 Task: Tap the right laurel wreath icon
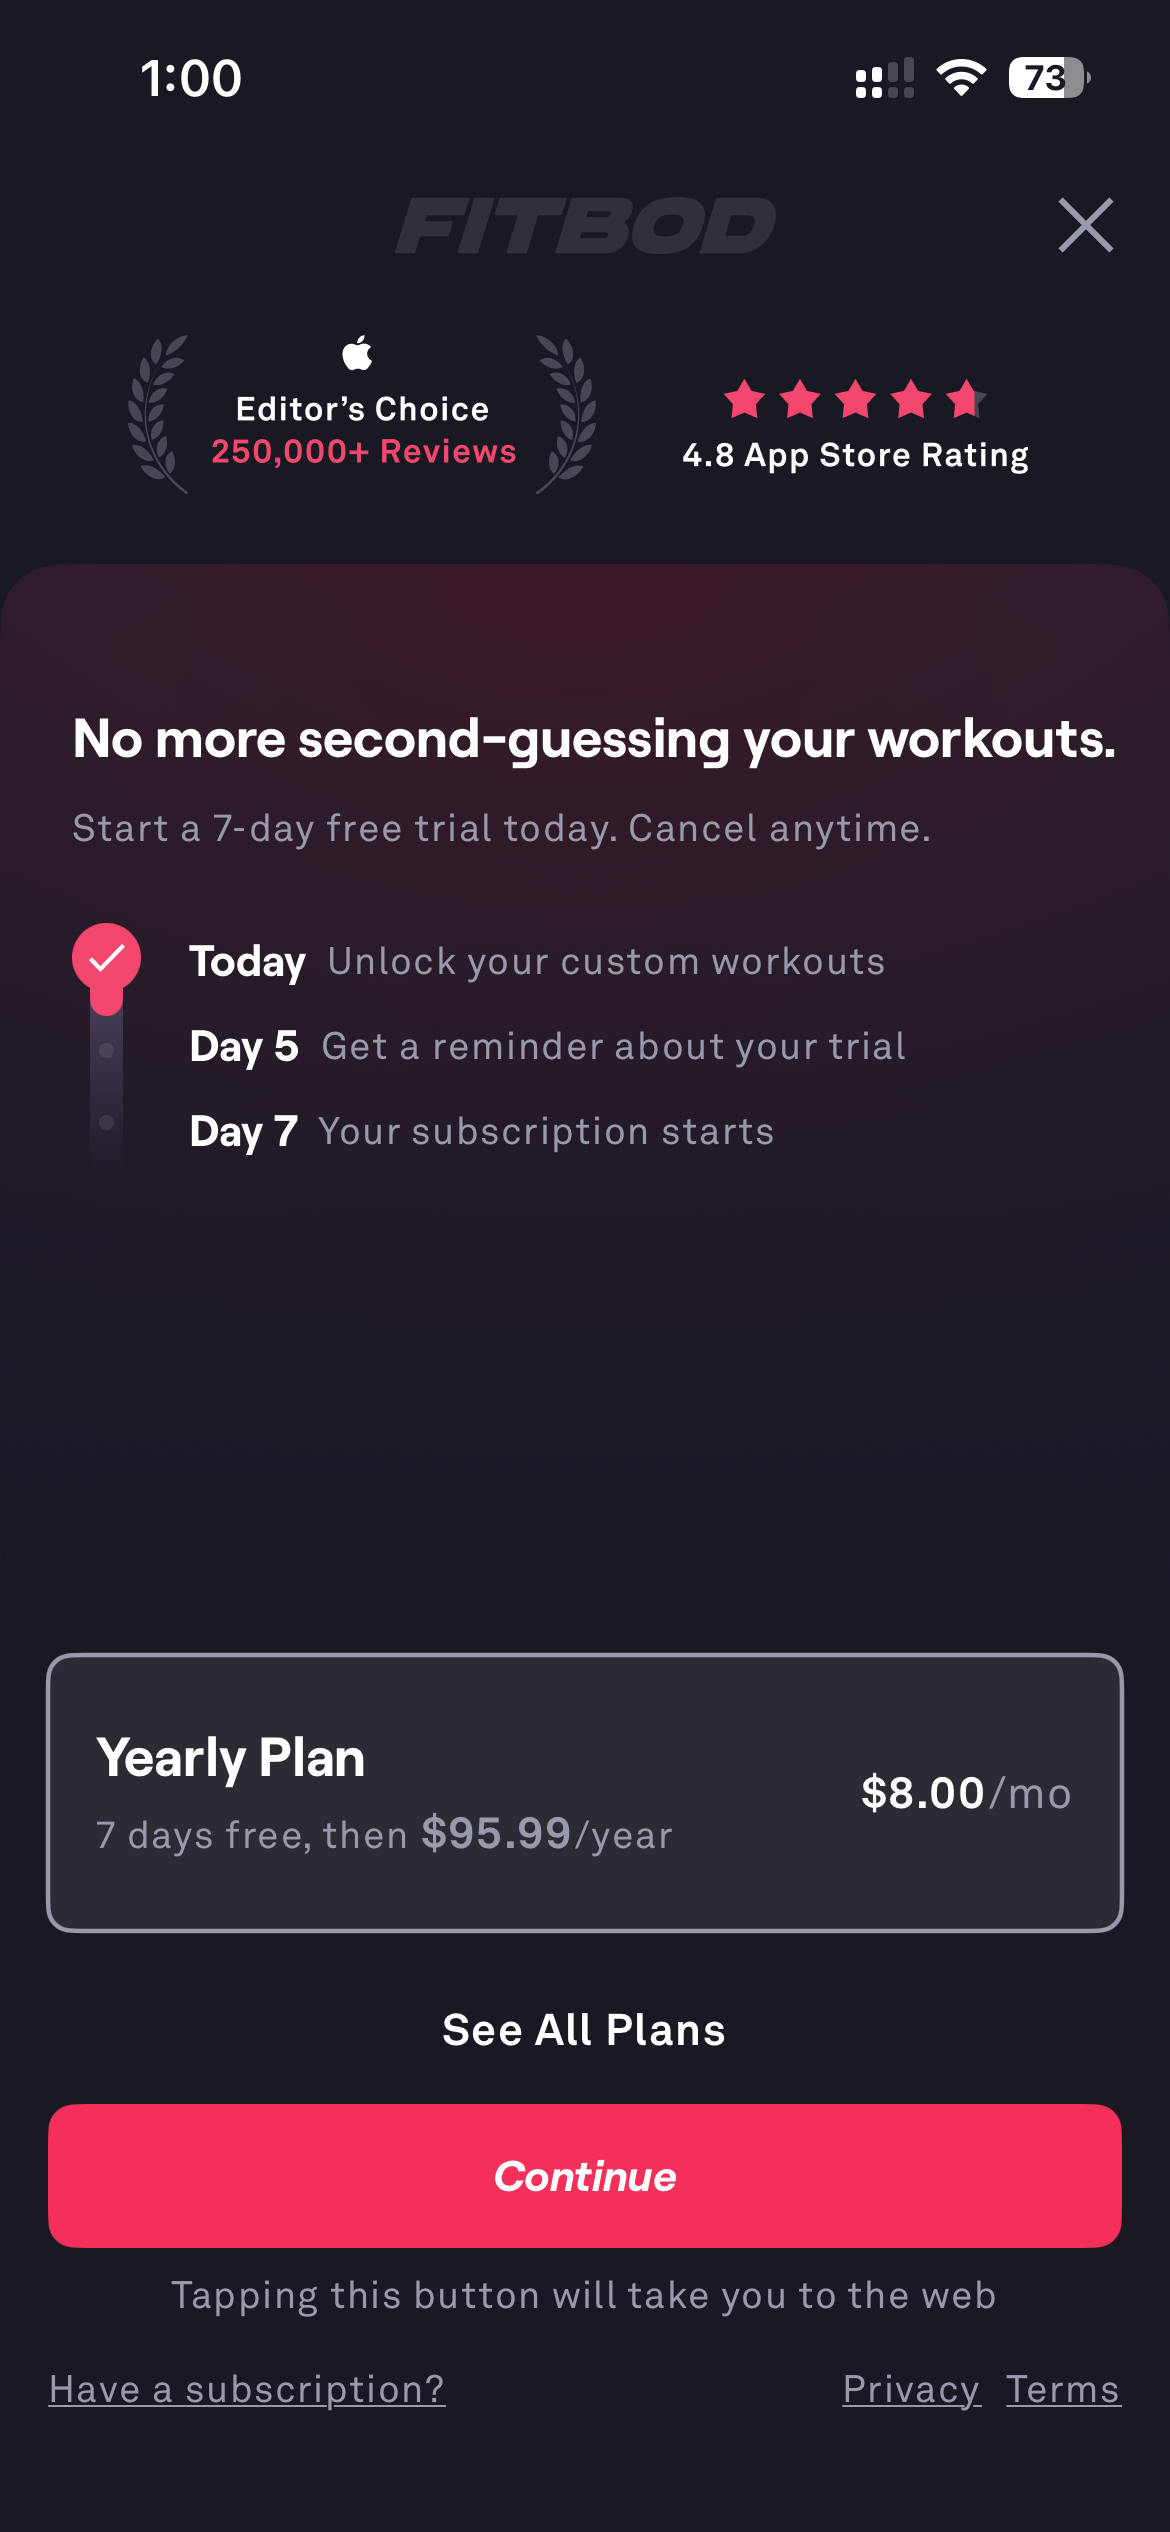(567, 413)
